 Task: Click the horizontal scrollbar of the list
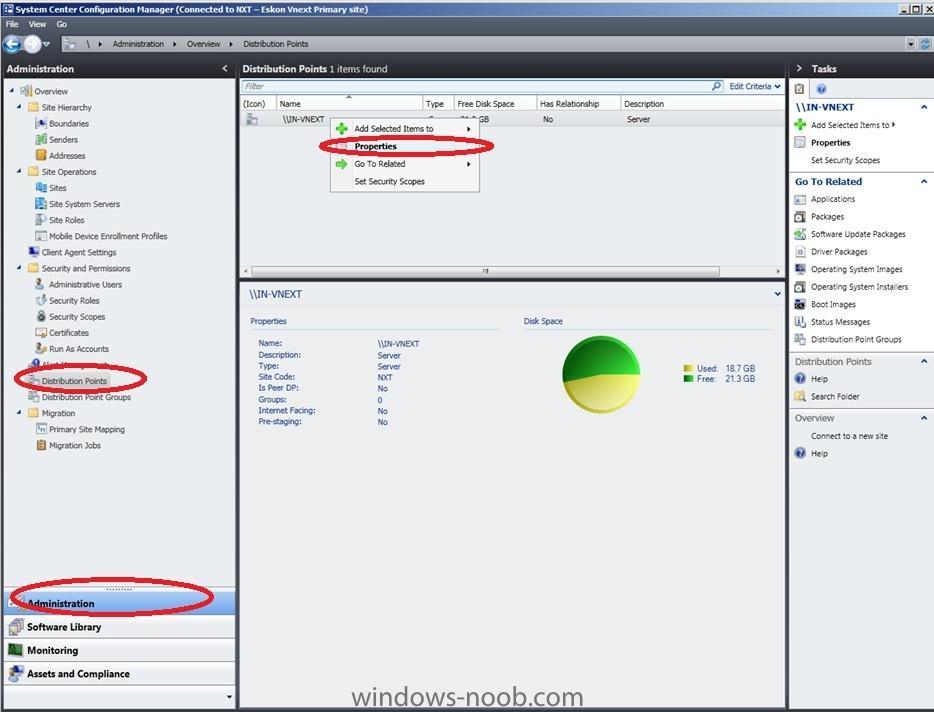485,271
